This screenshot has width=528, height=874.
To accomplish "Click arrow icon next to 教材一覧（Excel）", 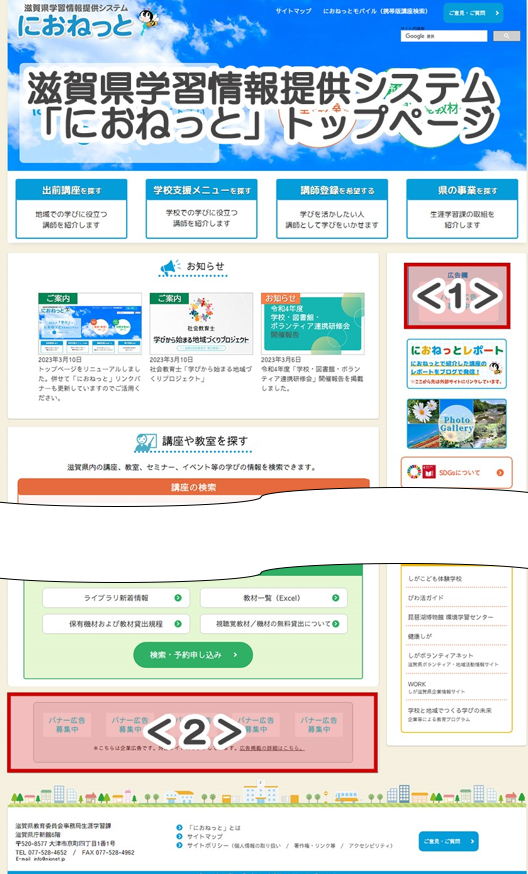I will 335,598.
